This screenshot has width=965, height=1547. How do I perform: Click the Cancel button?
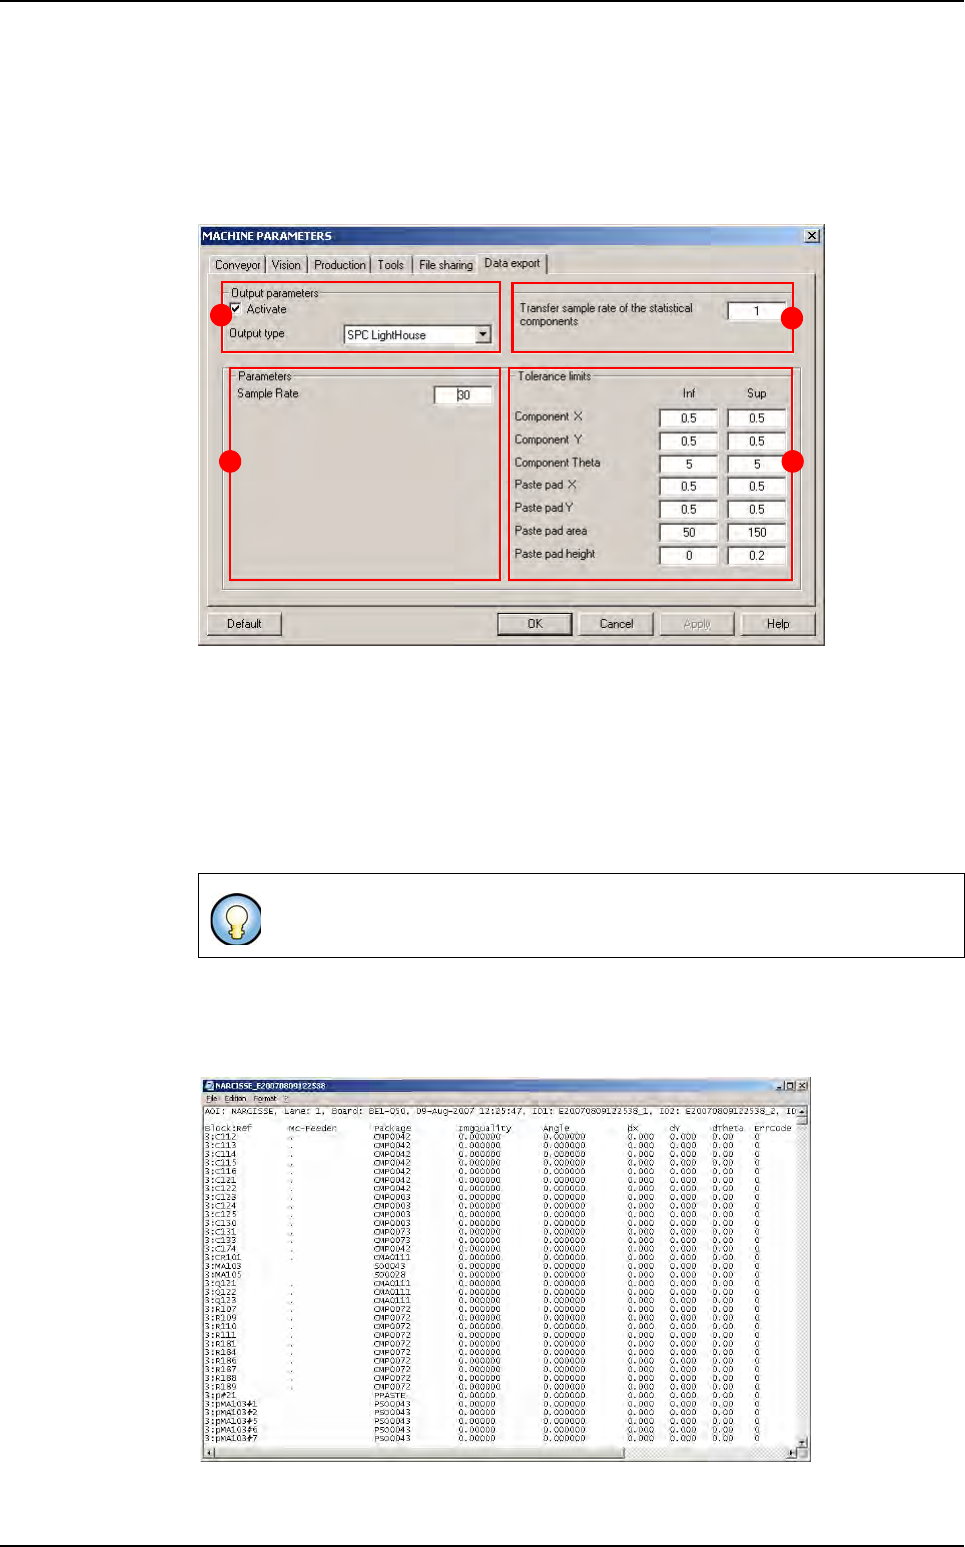point(616,624)
